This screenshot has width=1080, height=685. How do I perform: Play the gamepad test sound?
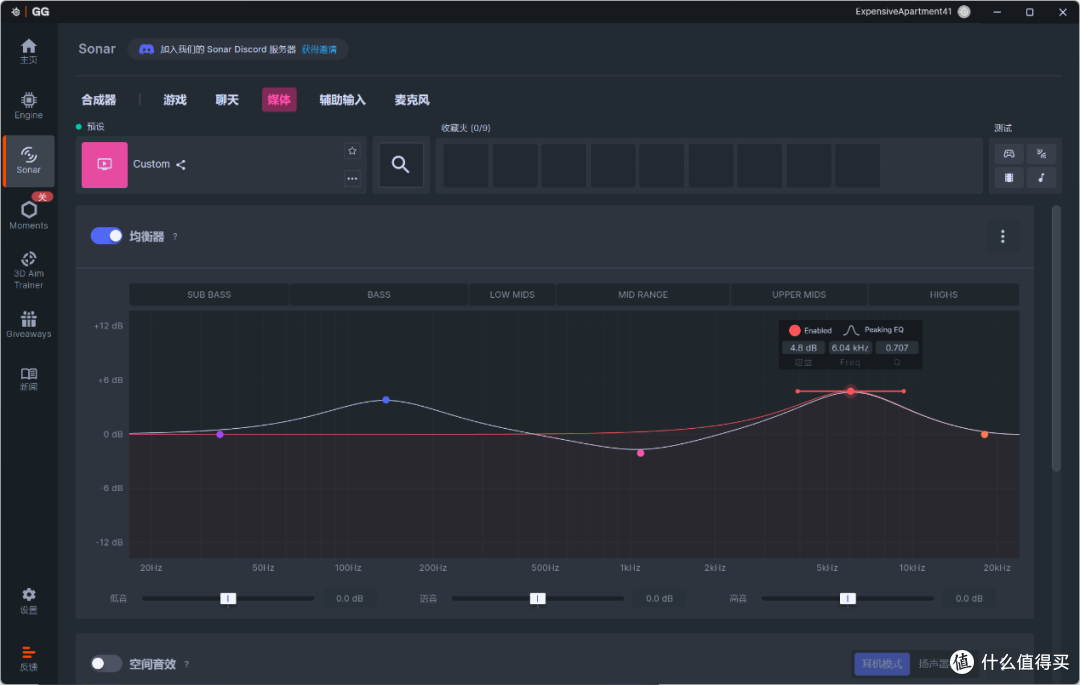tap(1008, 154)
